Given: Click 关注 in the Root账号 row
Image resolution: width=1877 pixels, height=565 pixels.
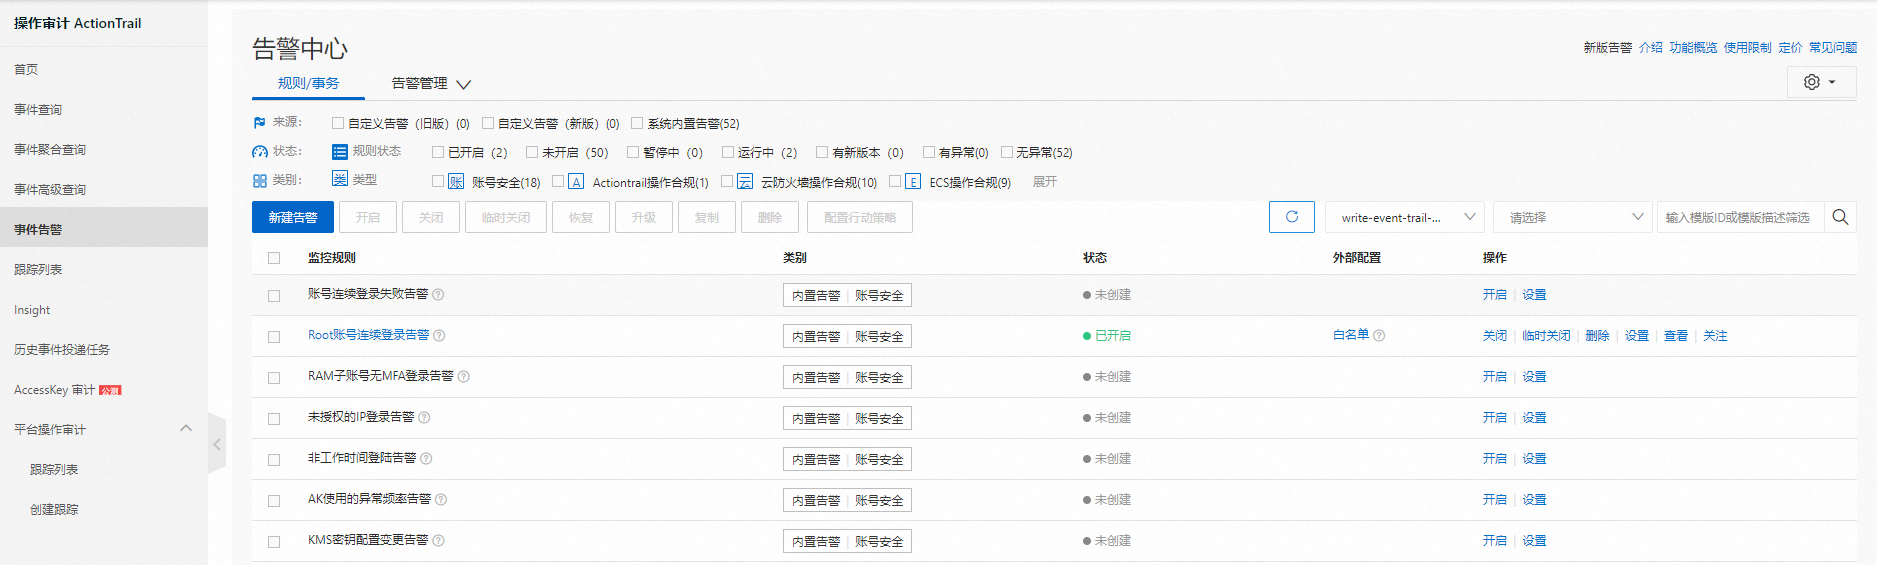Looking at the screenshot, I should pyautogui.click(x=1715, y=335).
